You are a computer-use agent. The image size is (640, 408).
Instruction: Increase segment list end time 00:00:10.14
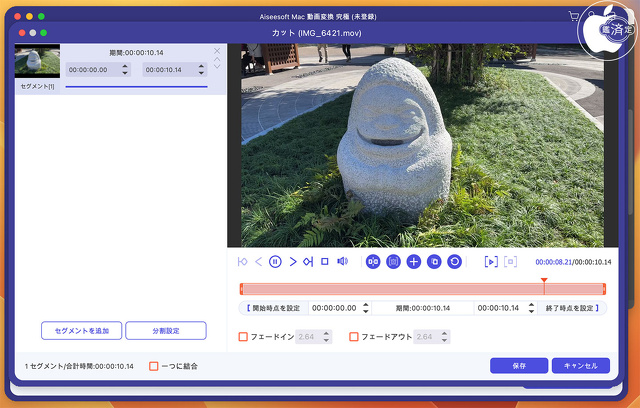pos(201,66)
